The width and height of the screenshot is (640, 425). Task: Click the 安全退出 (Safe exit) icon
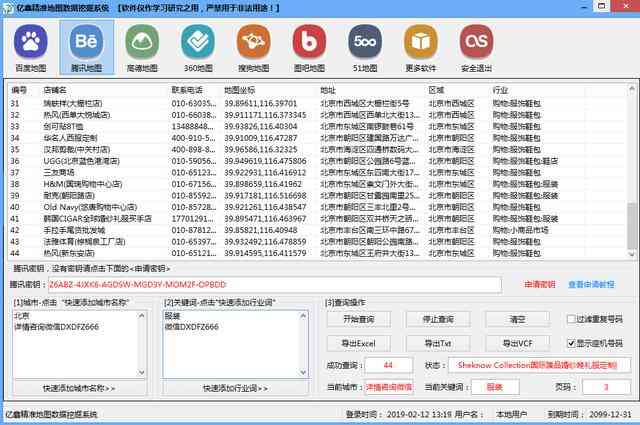(477, 48)
